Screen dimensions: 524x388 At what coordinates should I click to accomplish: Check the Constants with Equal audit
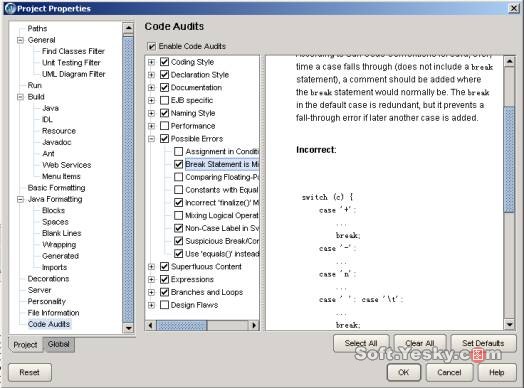coord(179,190)
